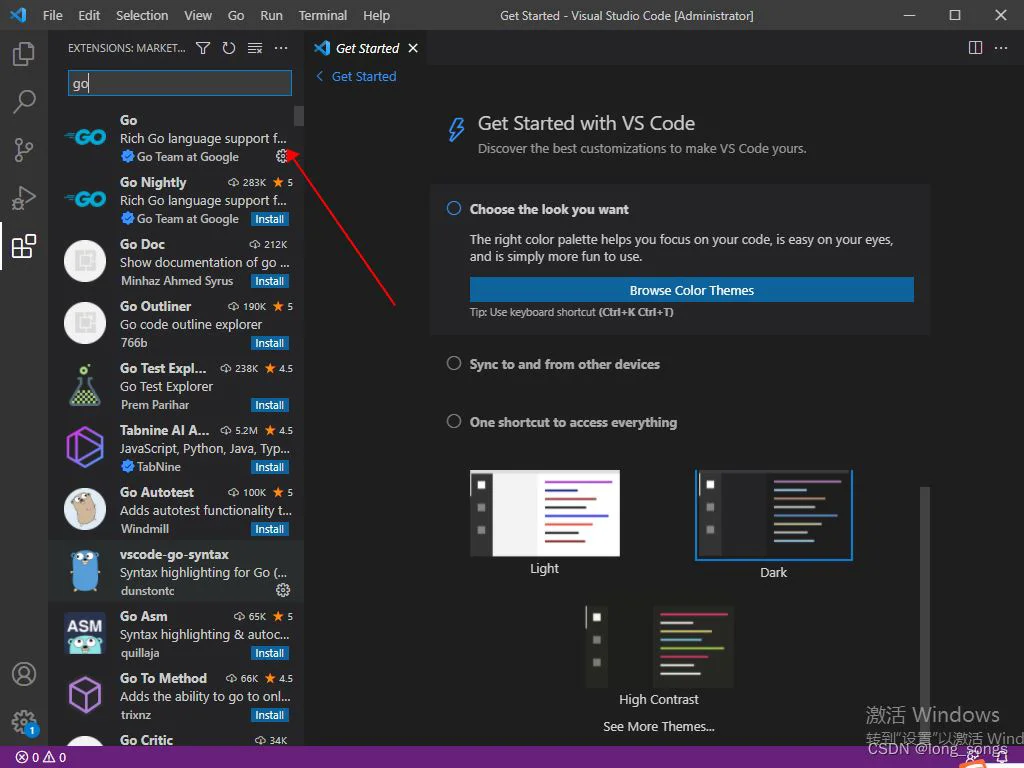The height and width of the screenshot is (768, 1024).
Task: Open manage gear for vscode-go-syntax
Action: (x=283, y=590)
